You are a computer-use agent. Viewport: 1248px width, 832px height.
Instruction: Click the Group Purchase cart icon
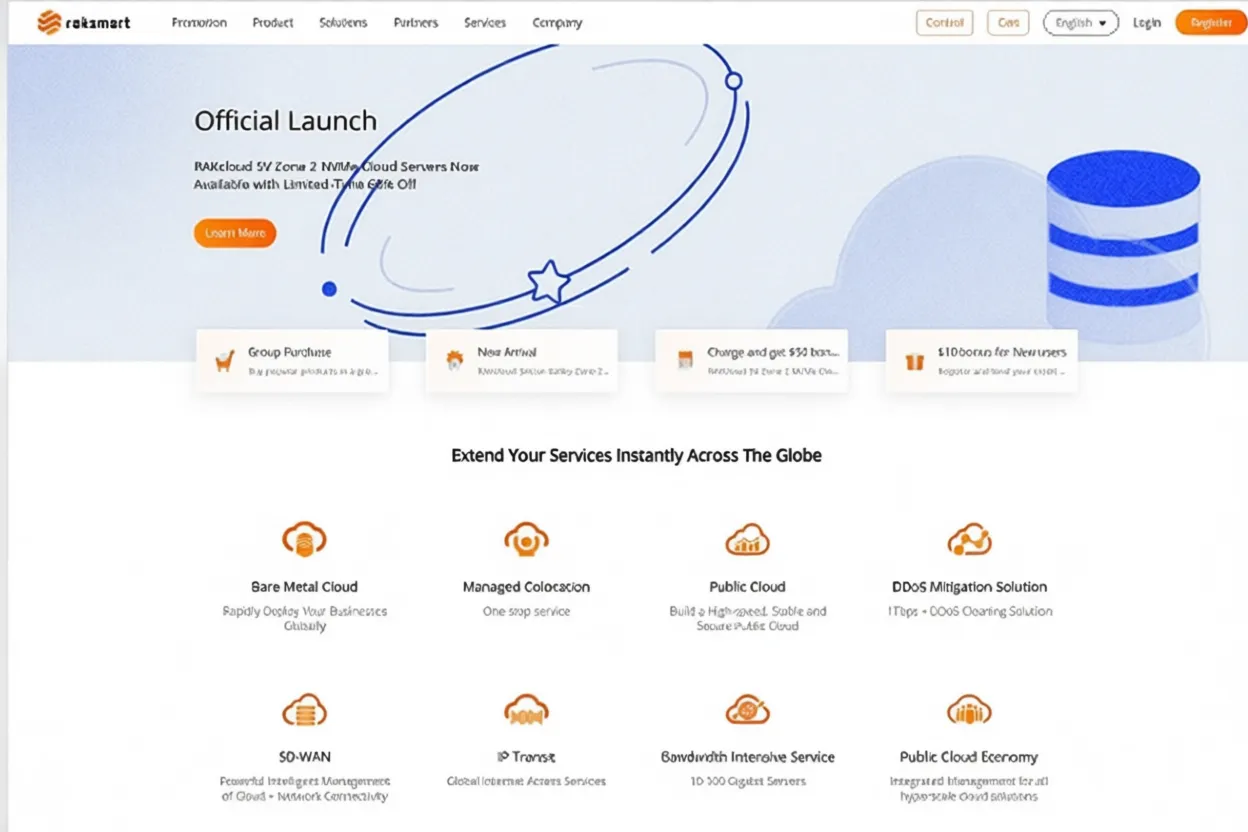pyautogui.click(x=226, y=362)
